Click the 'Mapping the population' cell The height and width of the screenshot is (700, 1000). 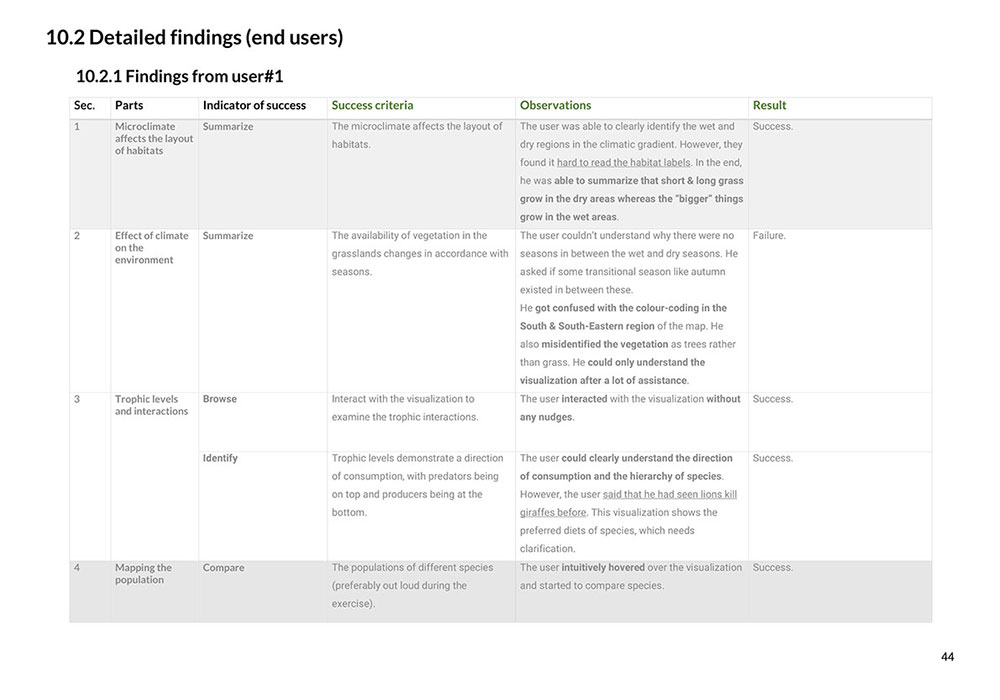click(x=143, y=573)
